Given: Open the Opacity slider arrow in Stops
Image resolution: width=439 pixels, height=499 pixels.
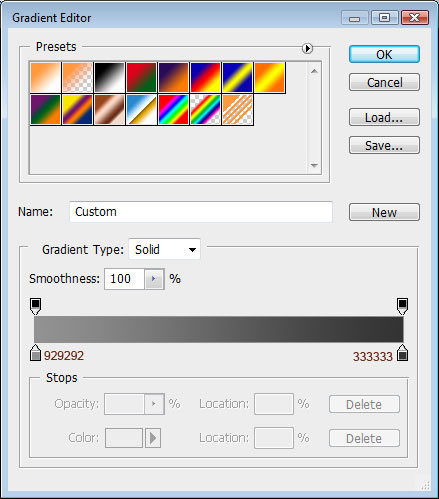Looking at the screenshot, I should 154,404.
